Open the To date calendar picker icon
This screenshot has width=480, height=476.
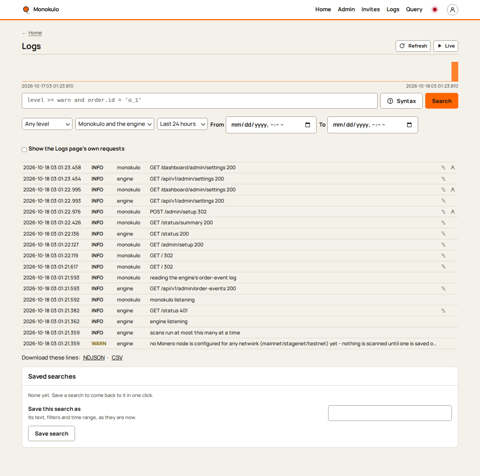tap(409, 125)
